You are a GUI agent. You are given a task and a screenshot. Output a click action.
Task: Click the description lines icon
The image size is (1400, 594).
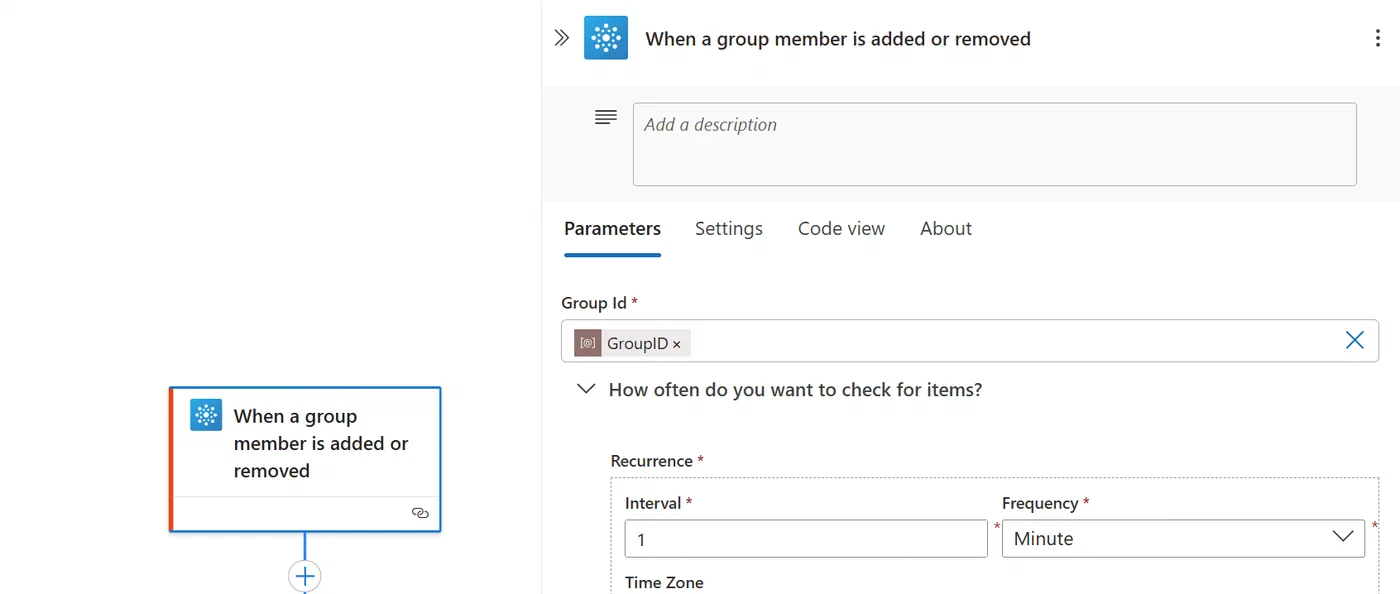click(x=606, y=117)
